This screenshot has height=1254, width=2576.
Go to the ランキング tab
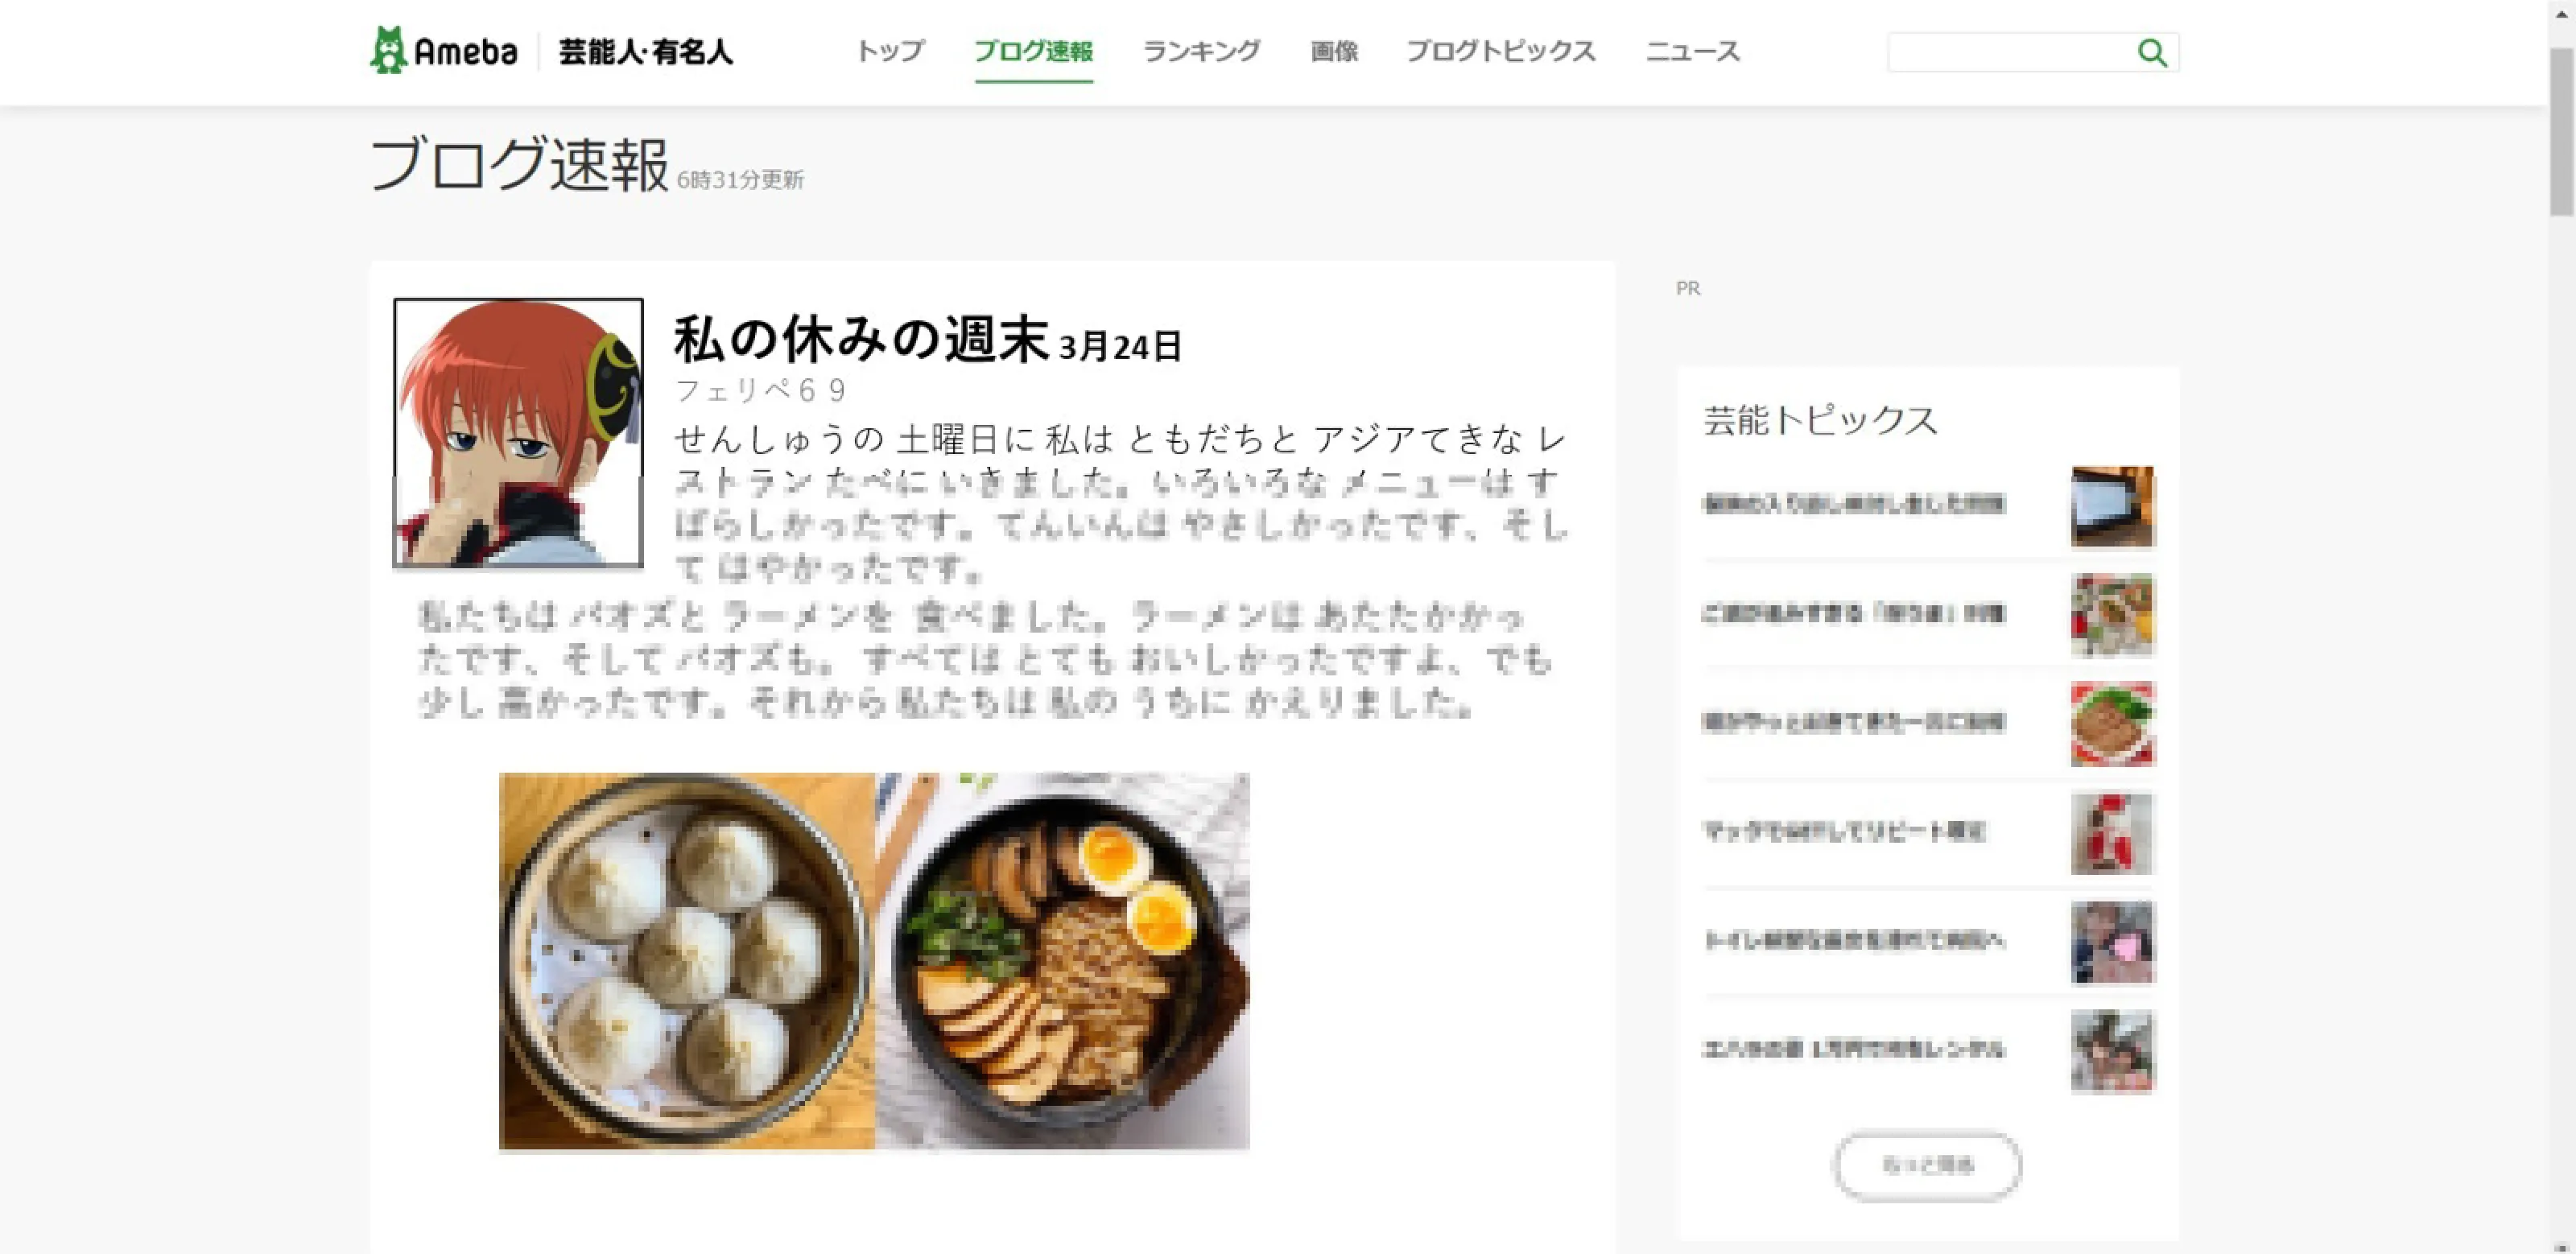[x=1201, y=51]
